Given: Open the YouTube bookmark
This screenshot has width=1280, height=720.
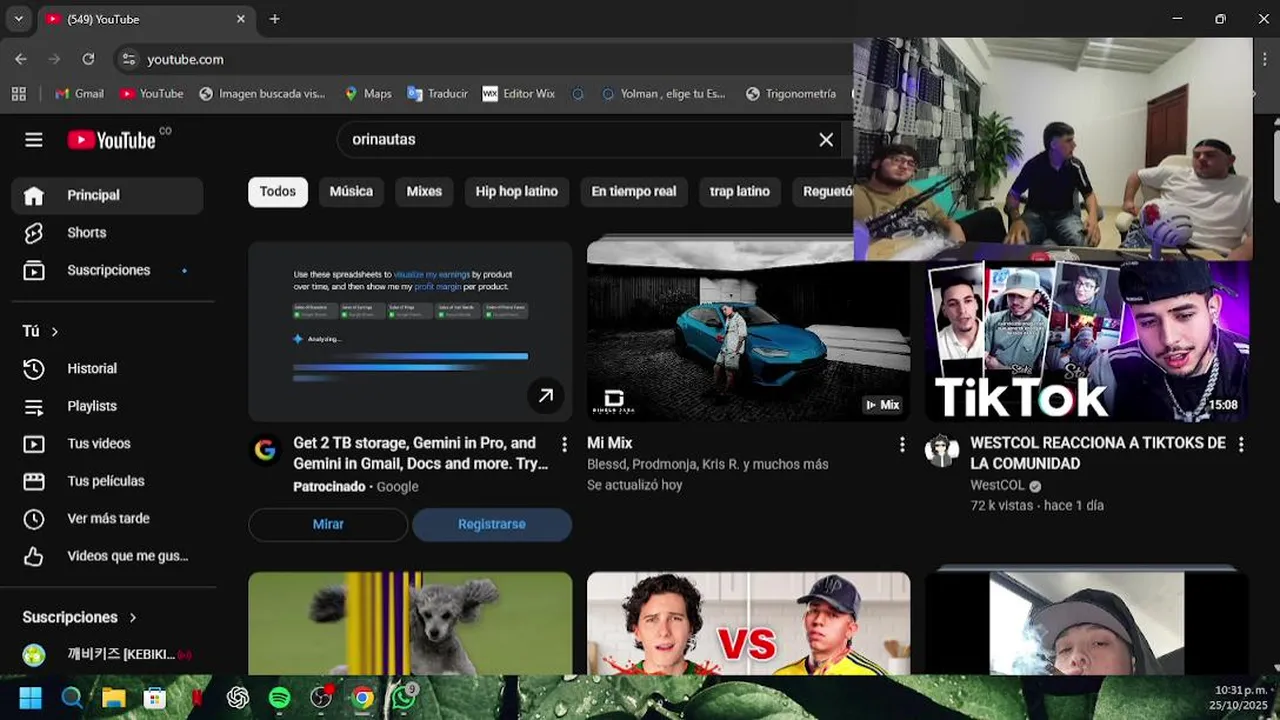Looking at the screenshot, I should (151, 94).
